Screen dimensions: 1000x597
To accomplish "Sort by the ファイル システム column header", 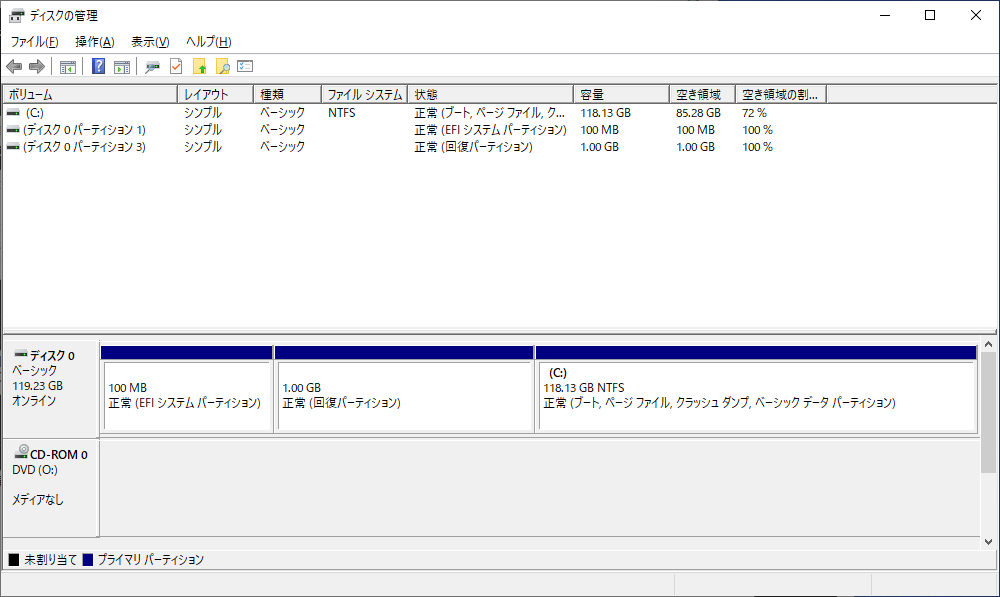I will pos(365,94).
